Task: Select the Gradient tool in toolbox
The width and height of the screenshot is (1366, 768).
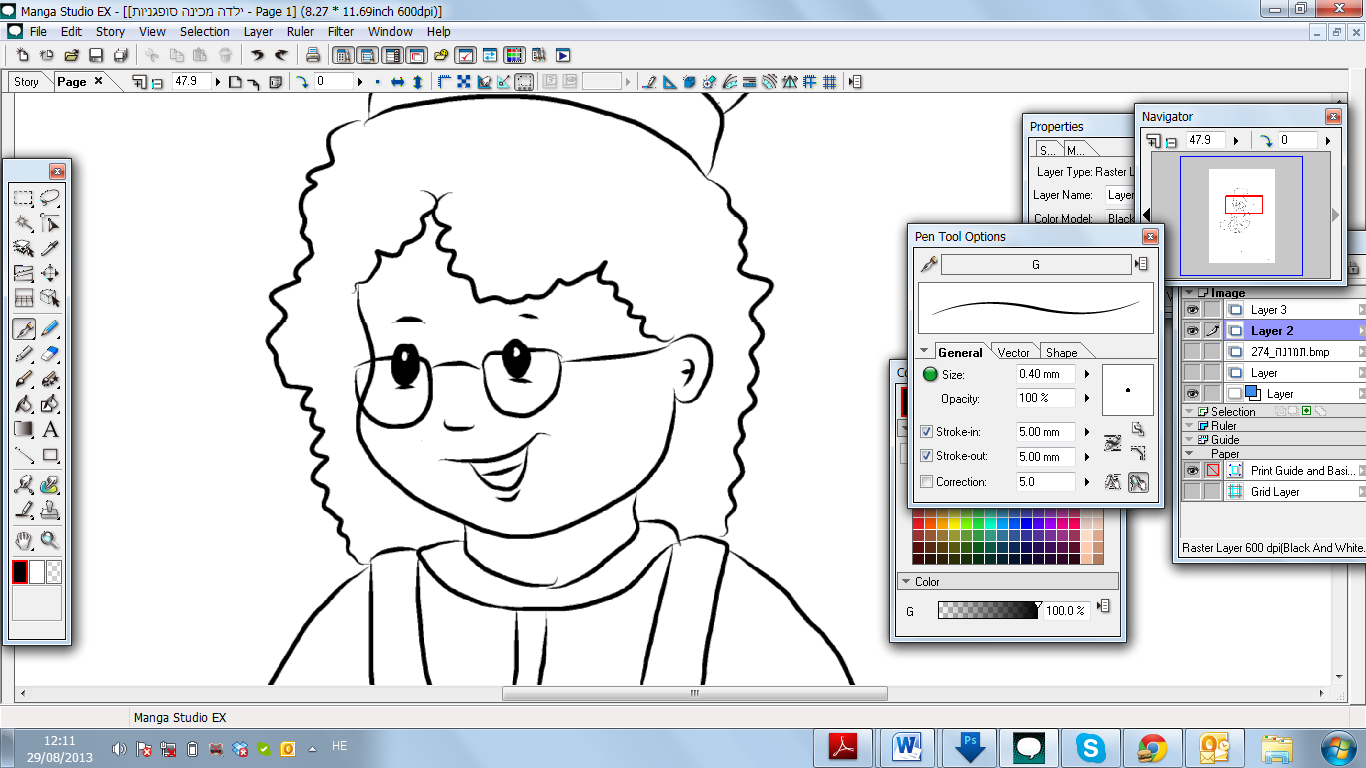Action: coord(24,430)
